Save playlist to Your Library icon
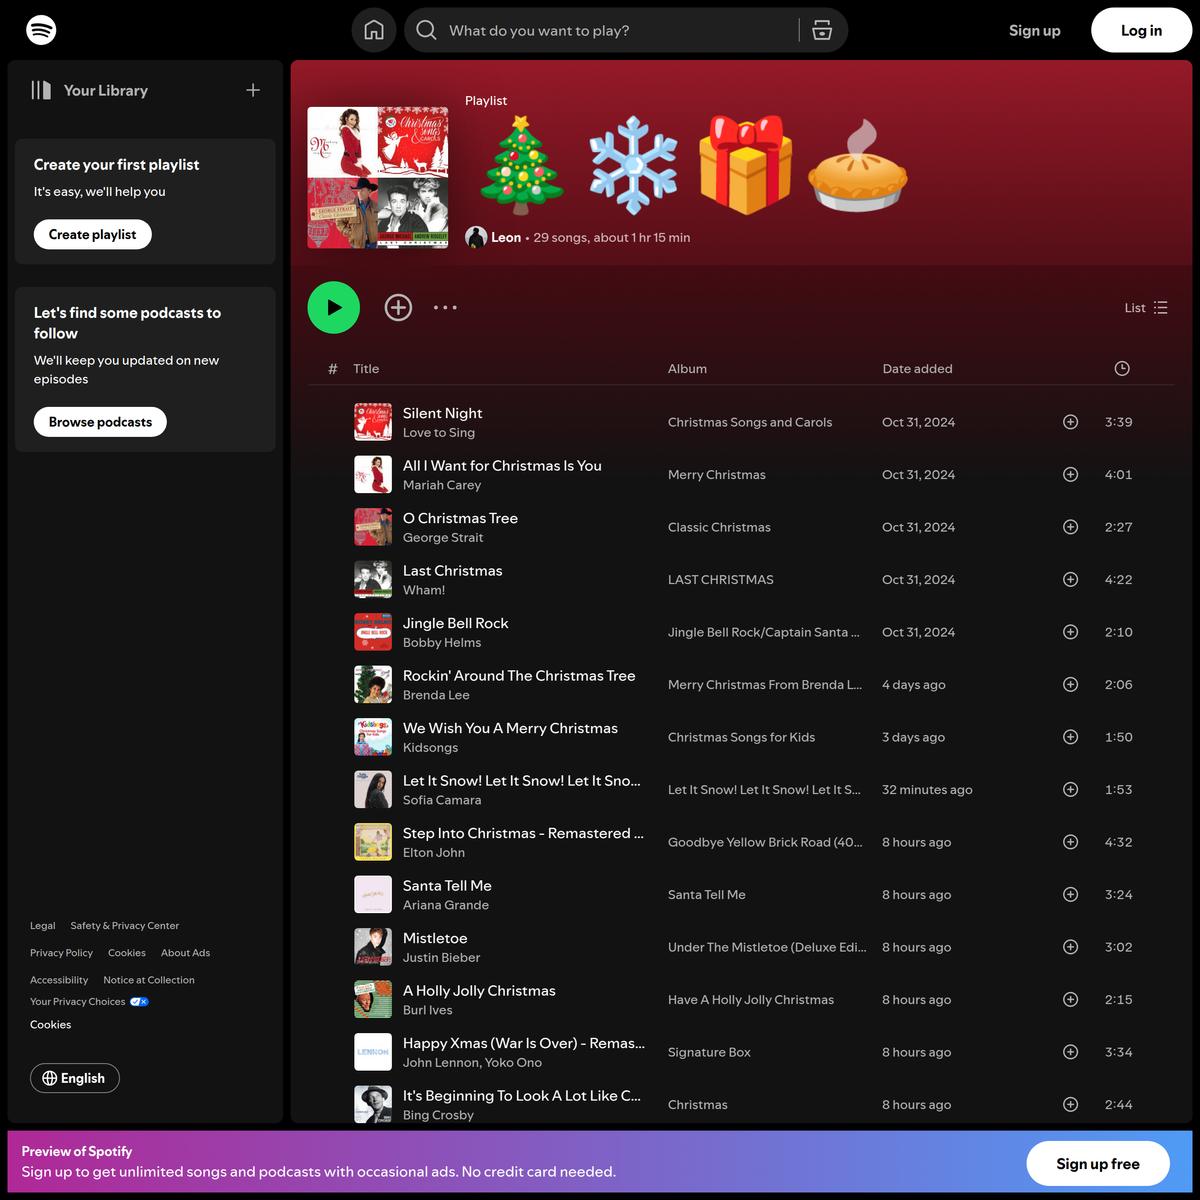 pyautogui.click(x=398, y=308)
